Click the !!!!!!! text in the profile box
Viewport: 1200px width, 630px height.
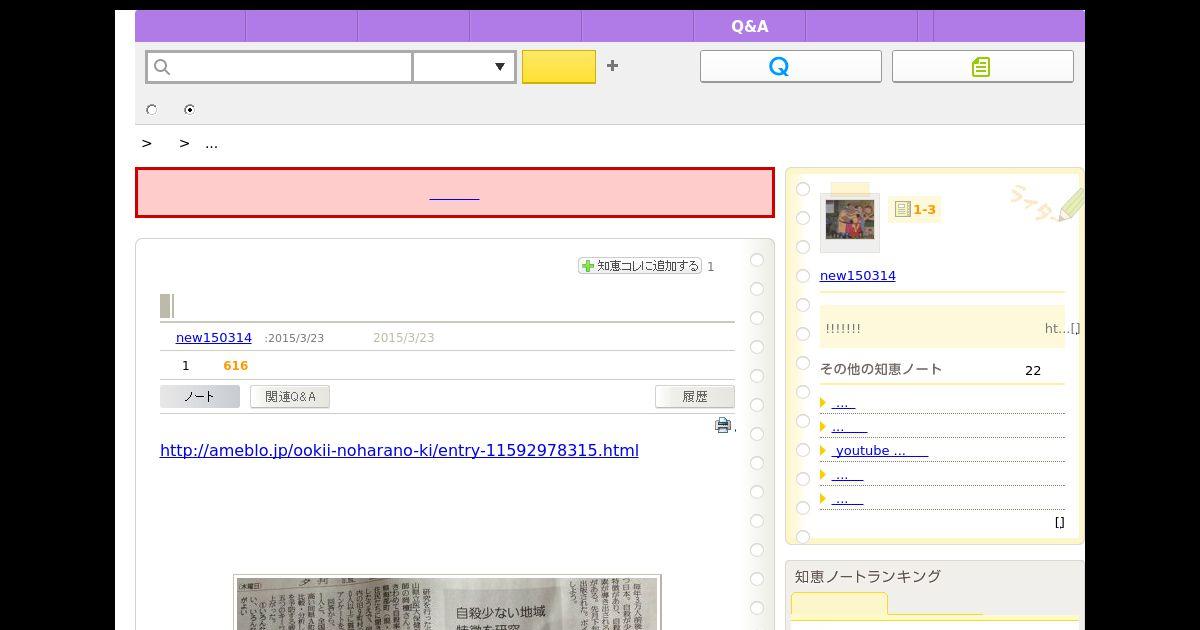pyautogui.click(x=843, y=328)
